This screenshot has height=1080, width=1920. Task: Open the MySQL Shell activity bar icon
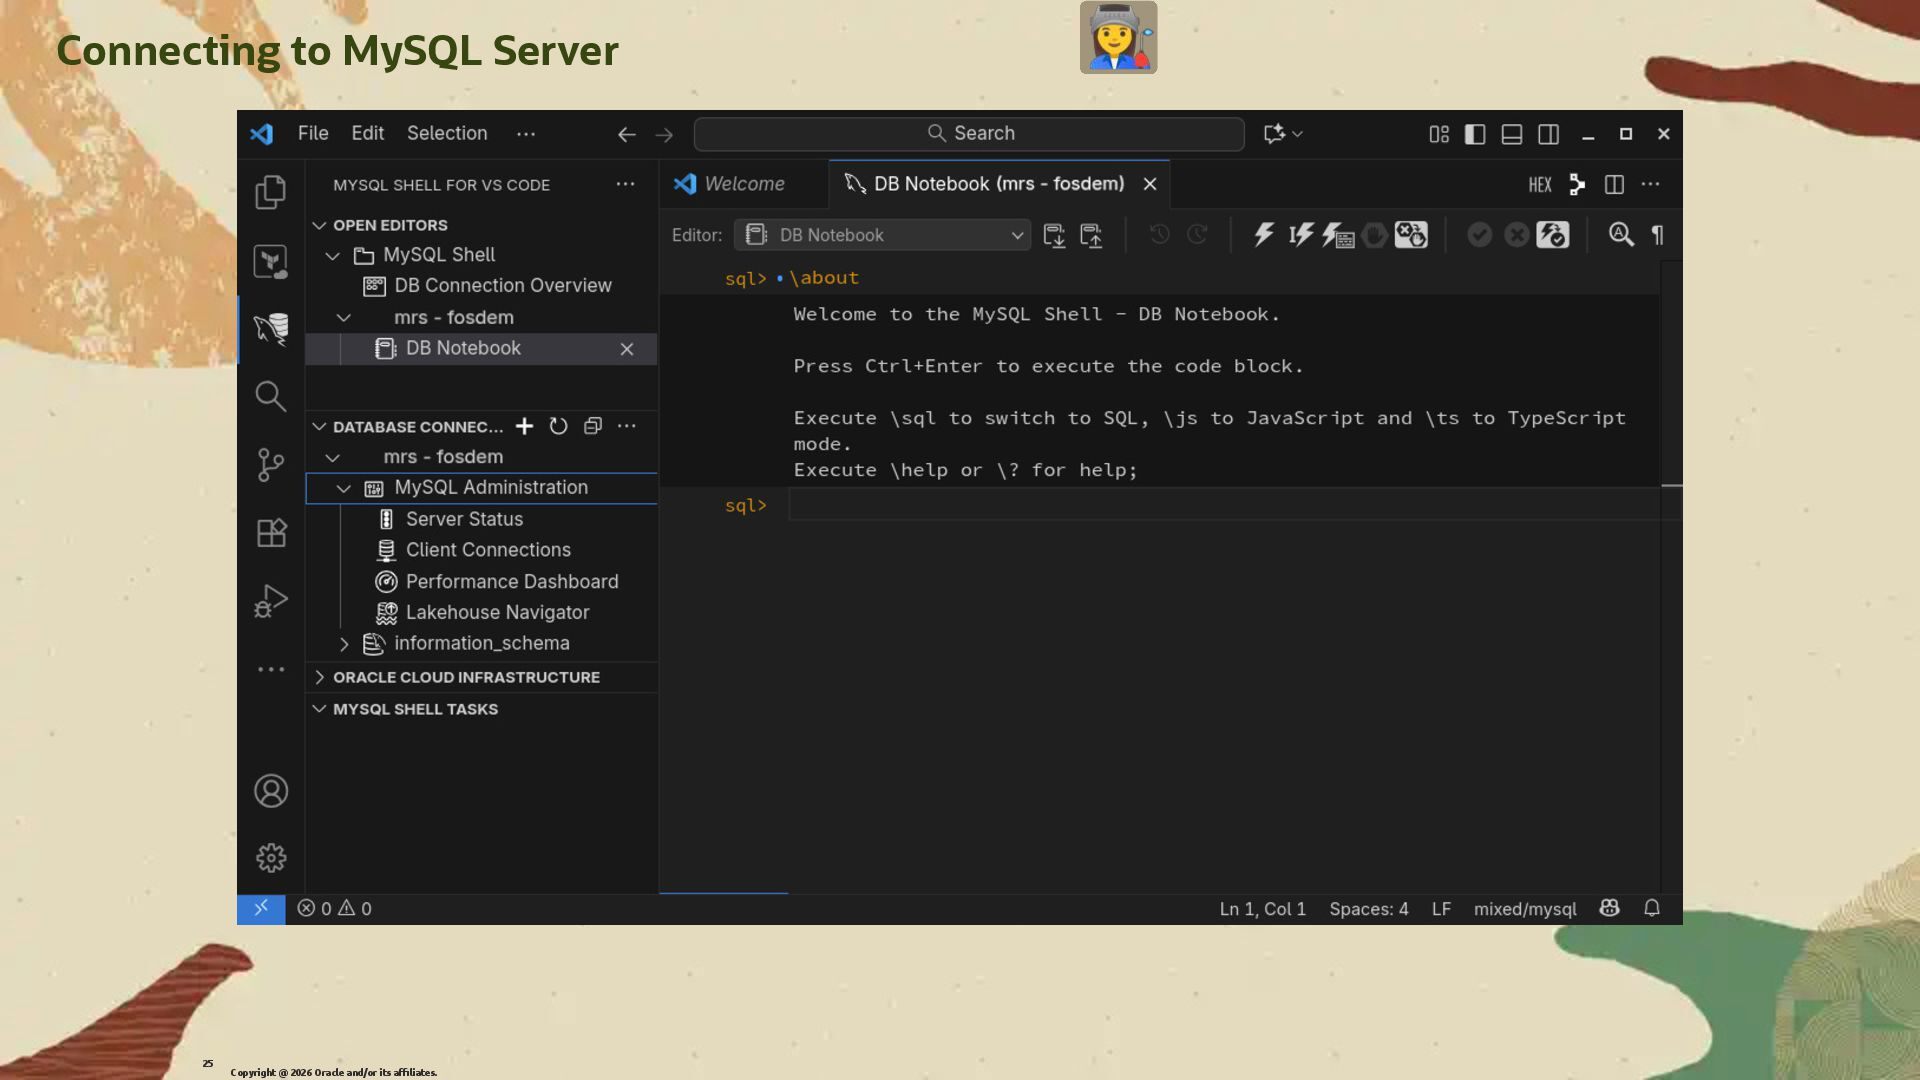[271, 328]
